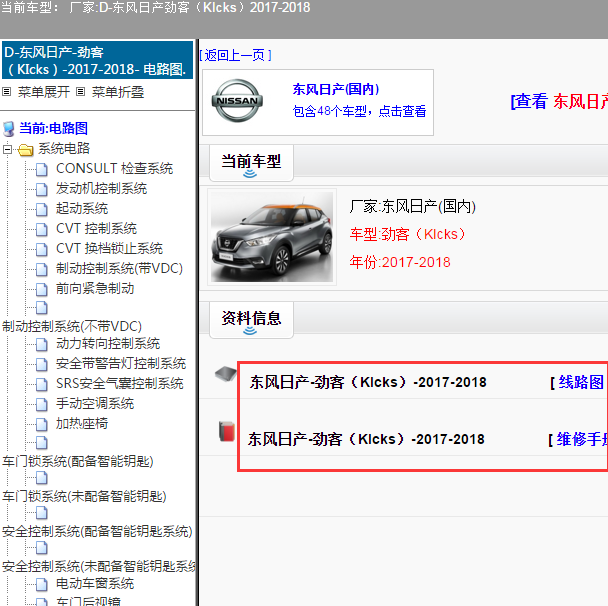Open CVT 控制系统 diagram

pyautogui.click(x=96, y=229)
